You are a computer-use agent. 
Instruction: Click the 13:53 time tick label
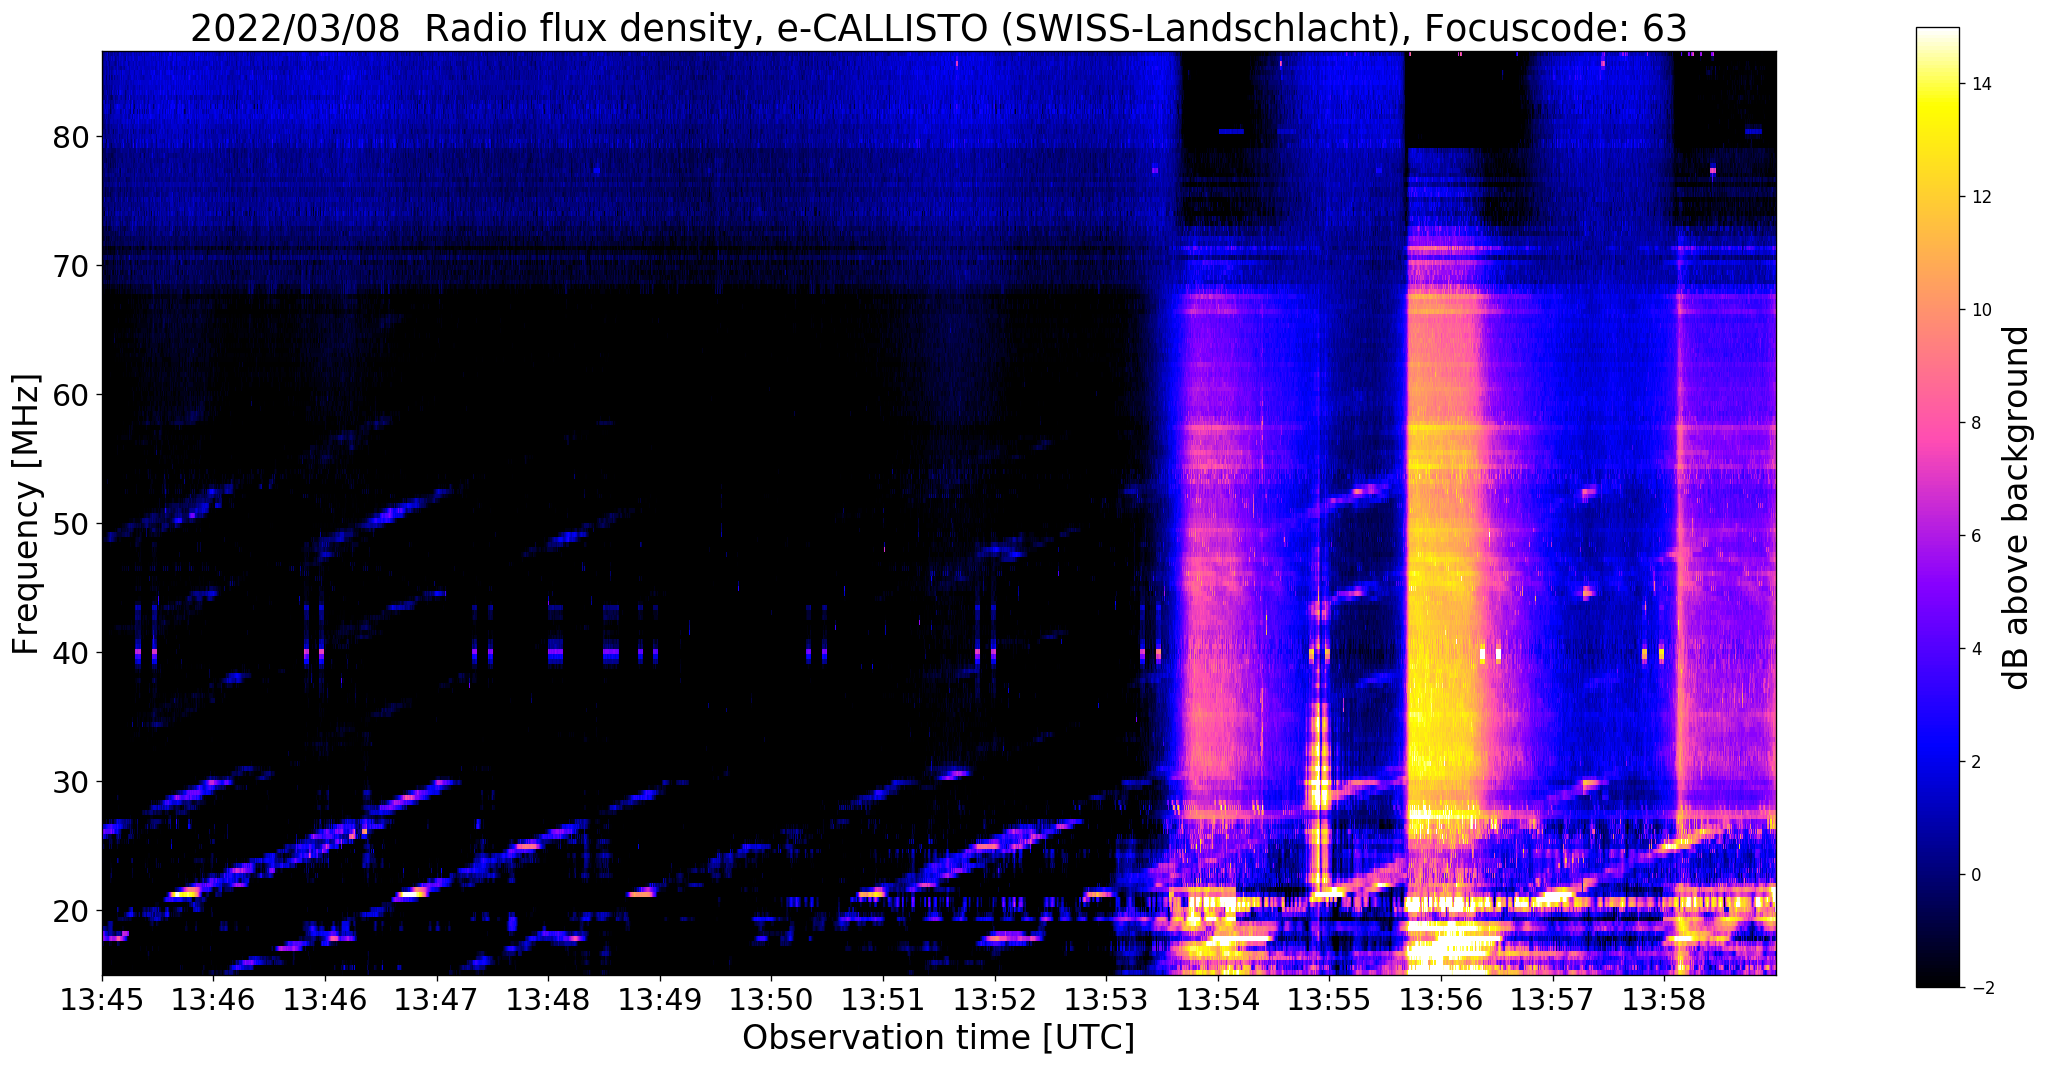(1106, 1000)
